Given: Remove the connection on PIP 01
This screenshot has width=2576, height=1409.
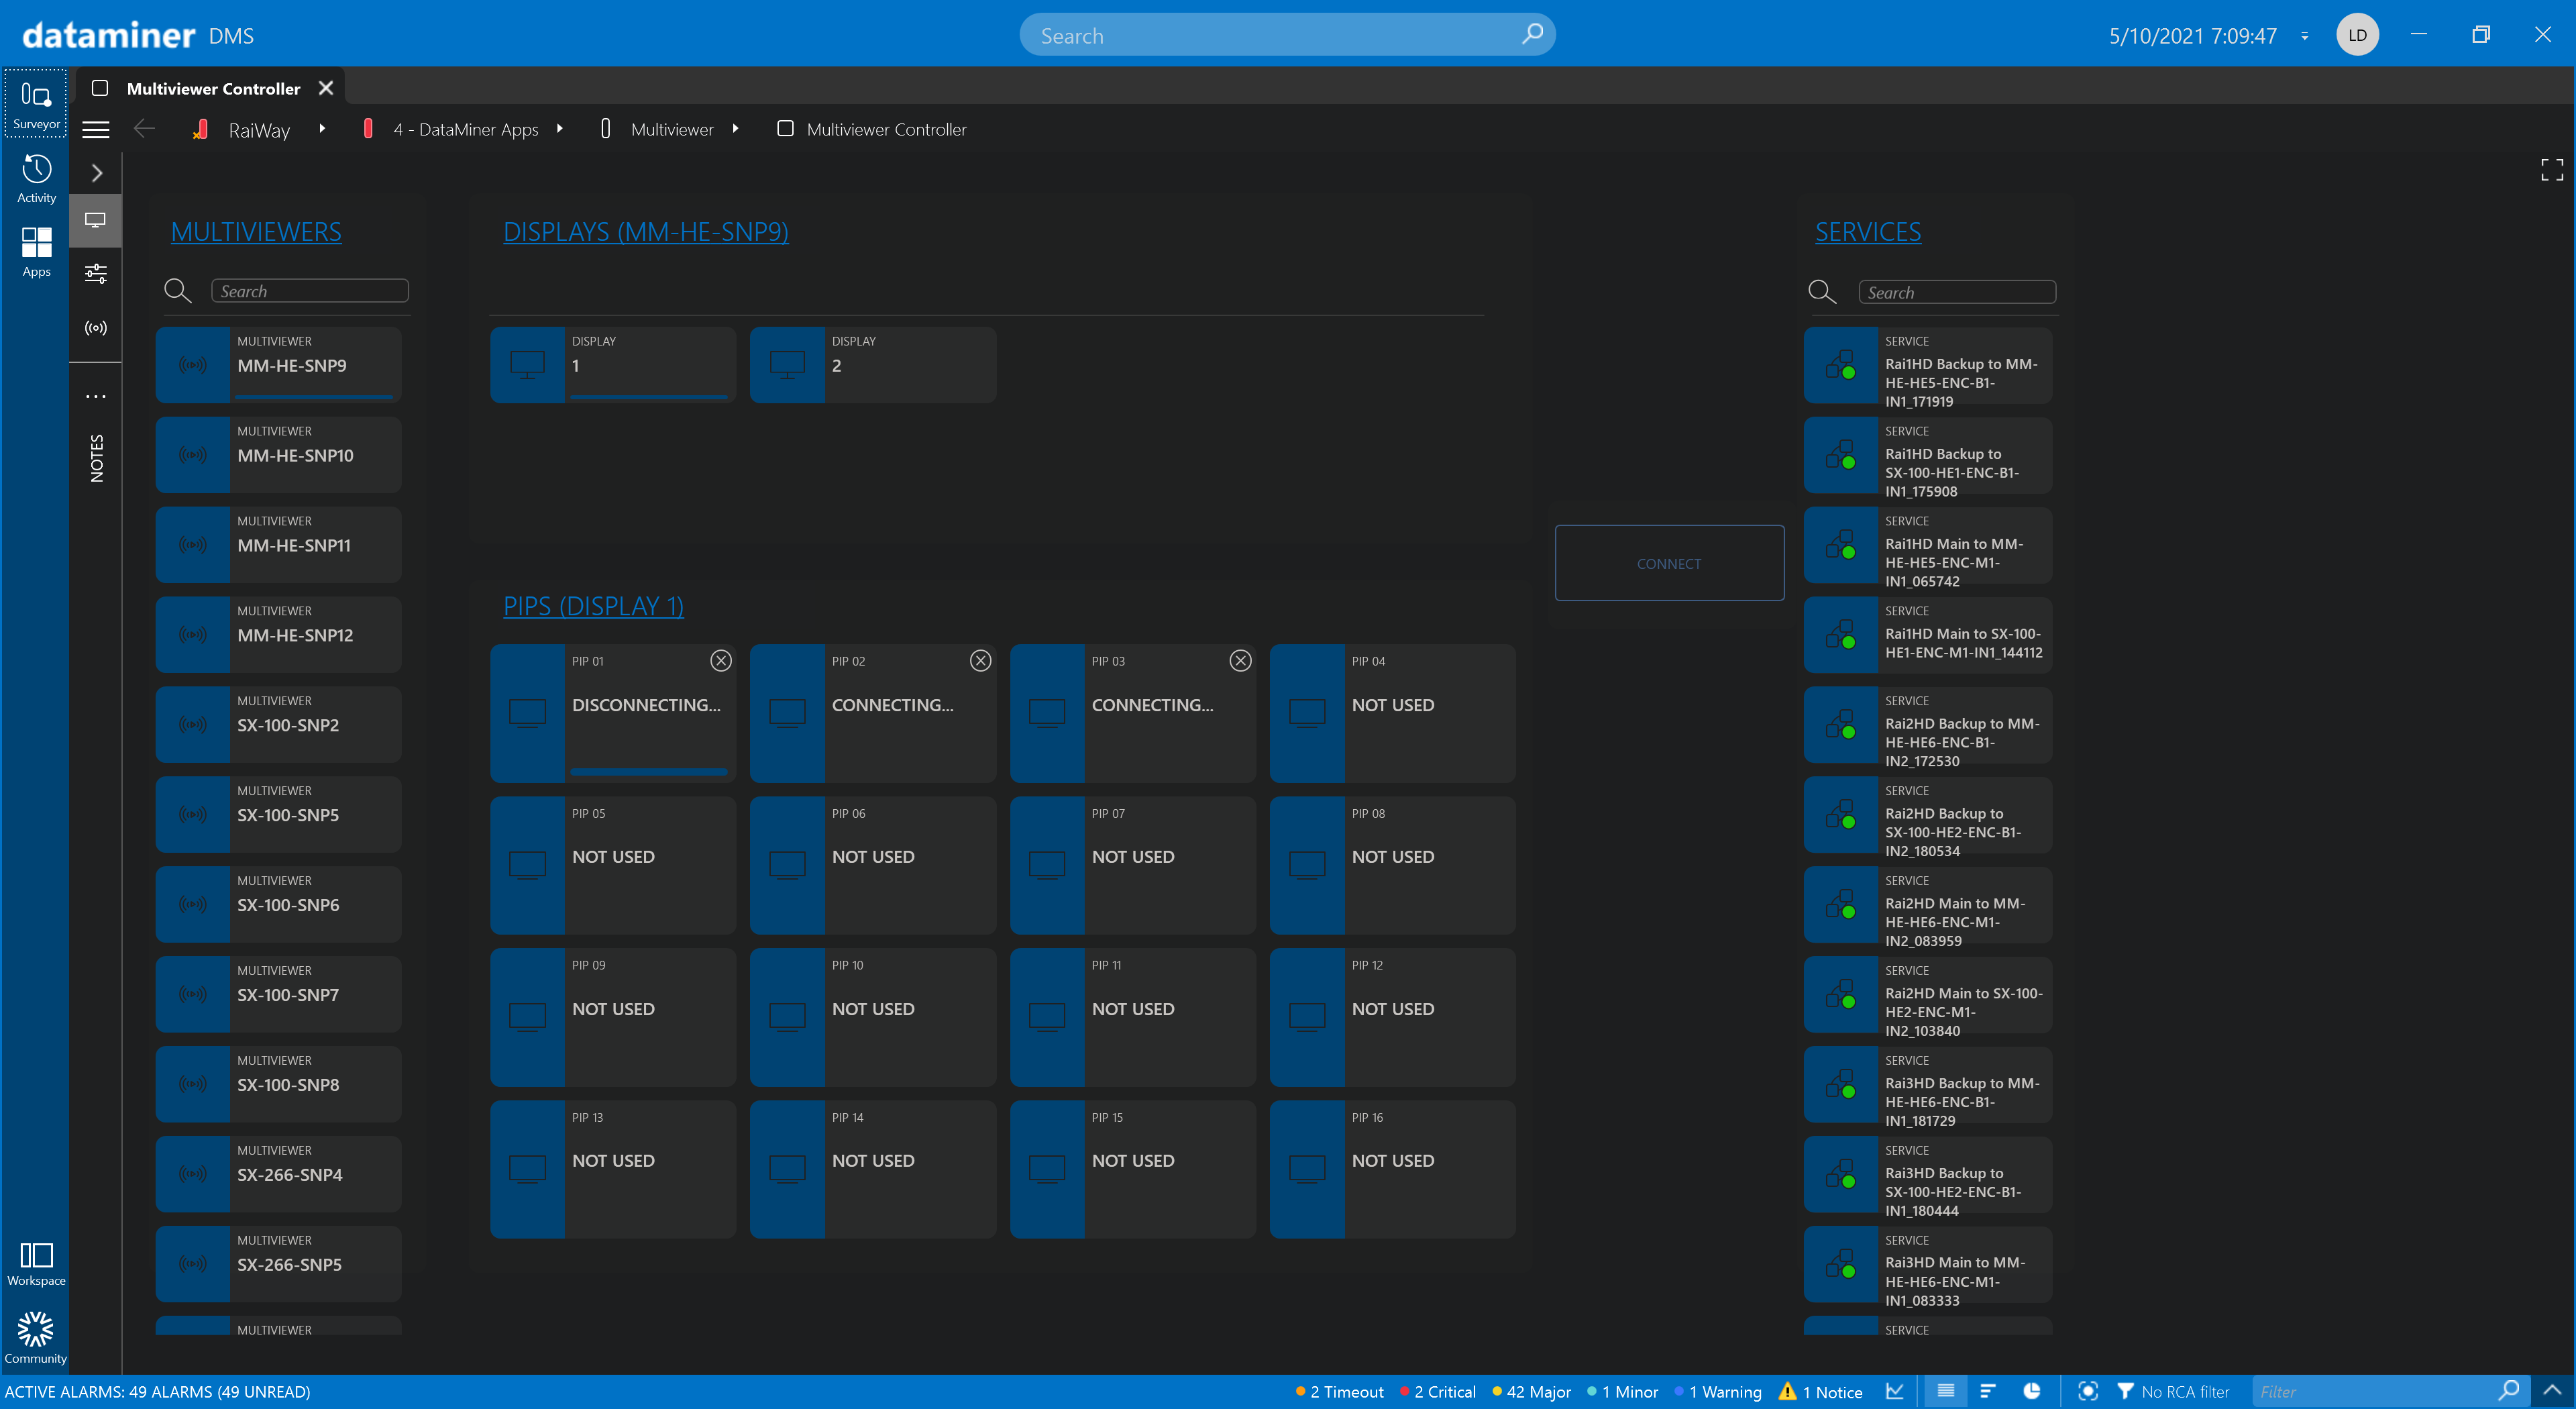Looking at the screenshot, I should pos(721,660).
